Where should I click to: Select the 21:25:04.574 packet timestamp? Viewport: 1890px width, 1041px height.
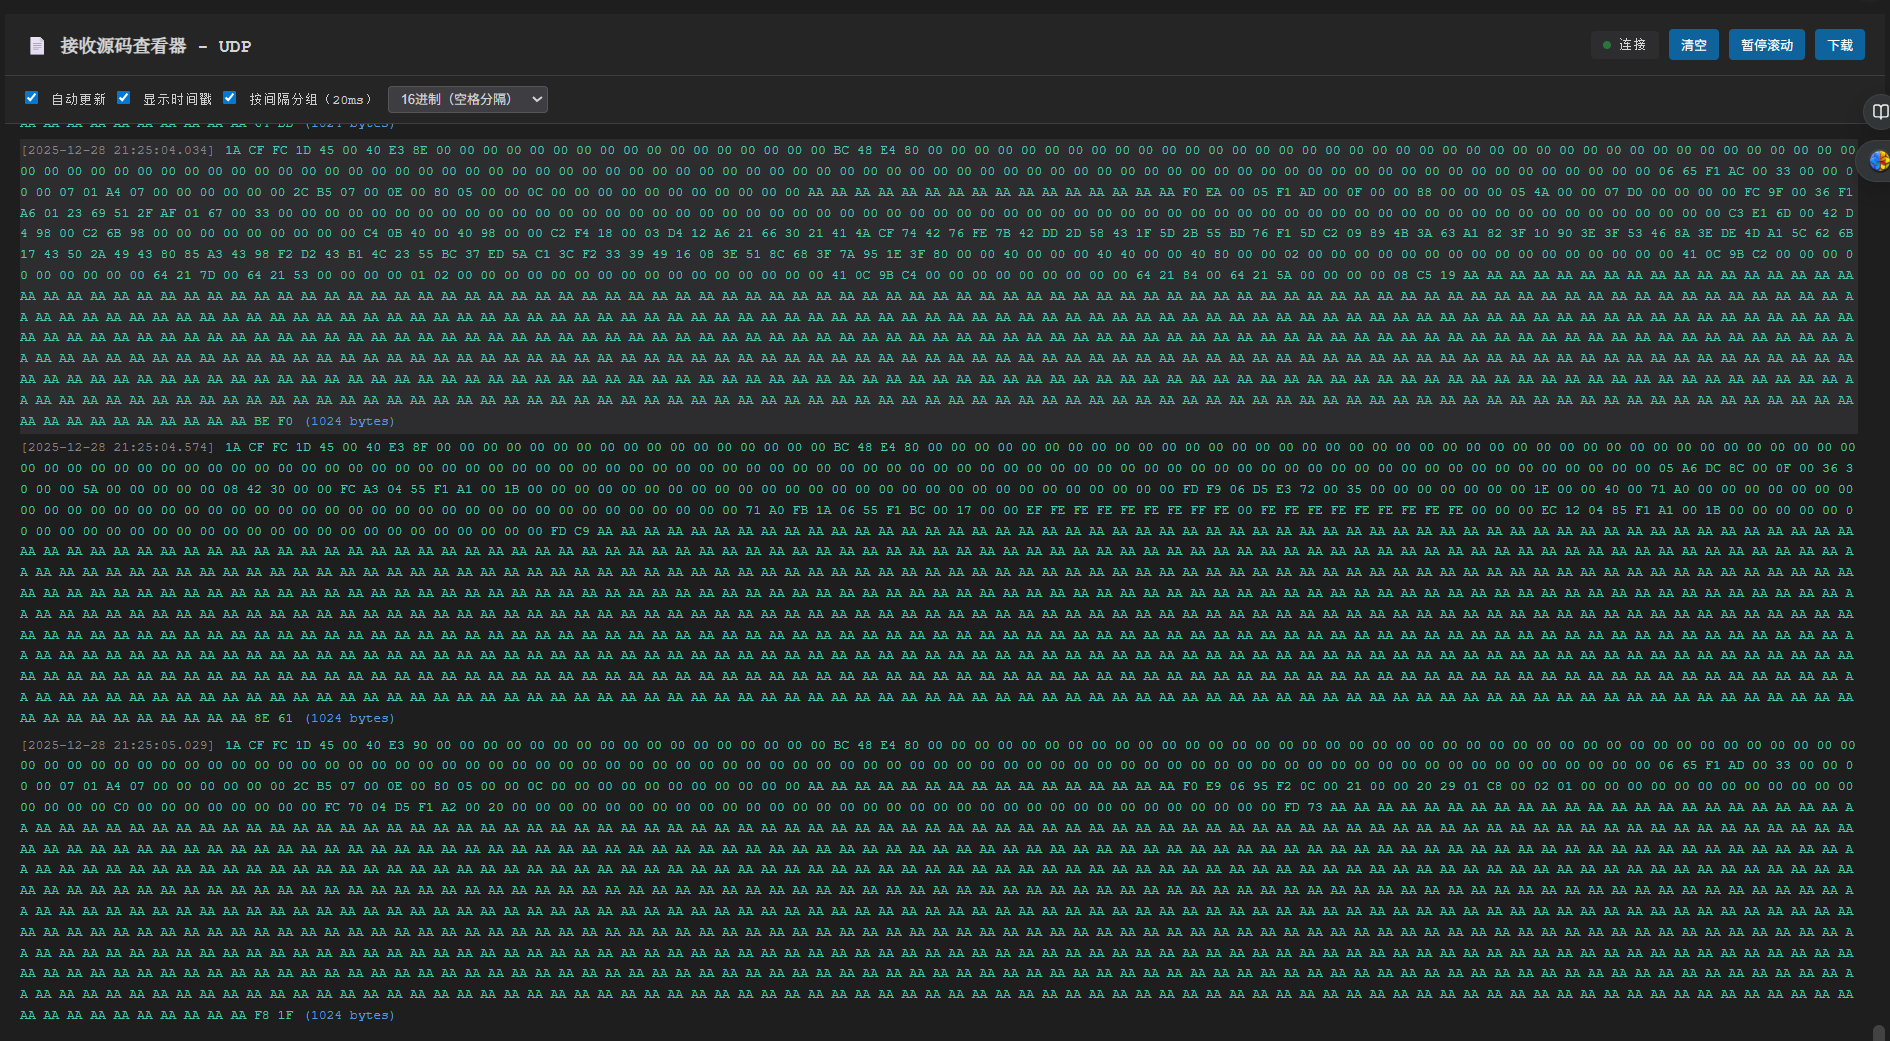(x=117, y=447)
